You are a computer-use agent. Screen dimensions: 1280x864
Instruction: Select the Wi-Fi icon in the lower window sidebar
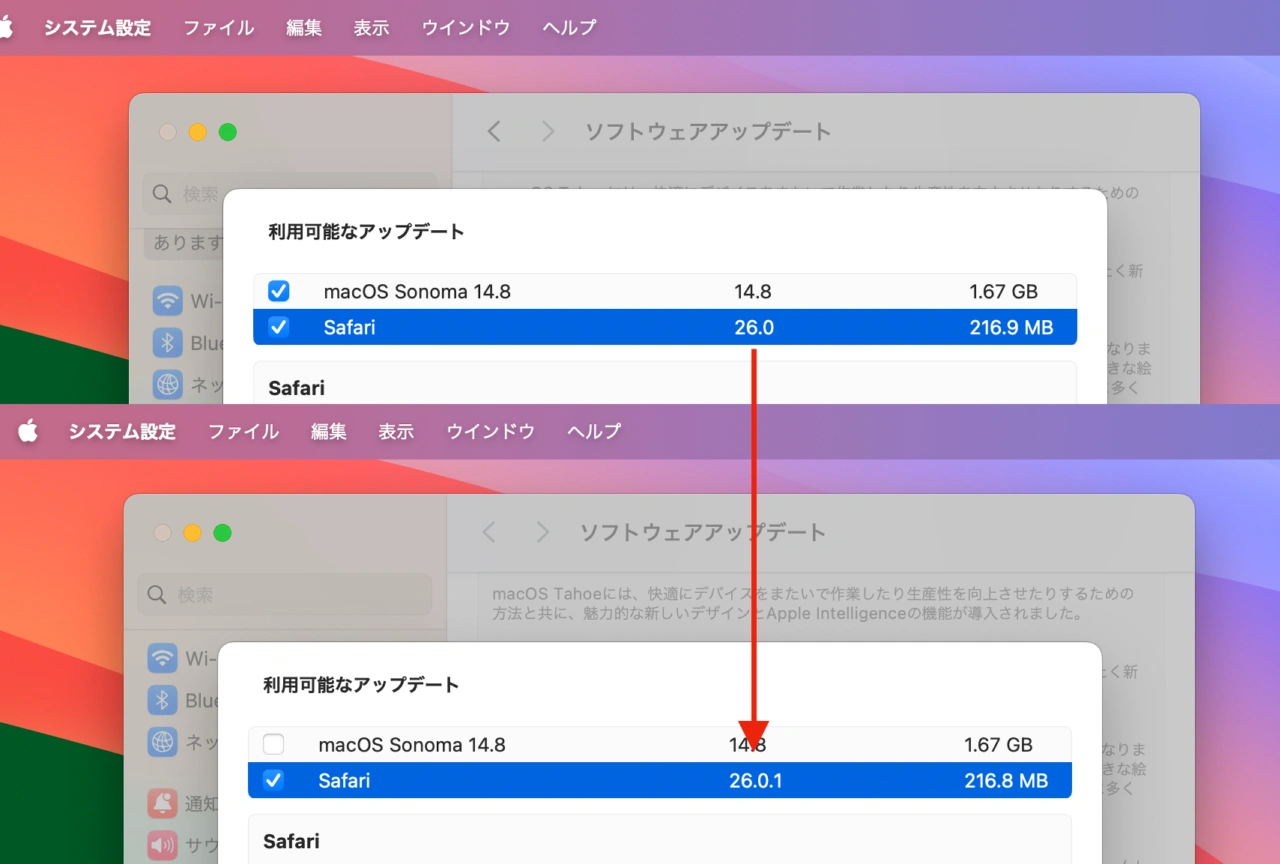[x=162, y=658]
